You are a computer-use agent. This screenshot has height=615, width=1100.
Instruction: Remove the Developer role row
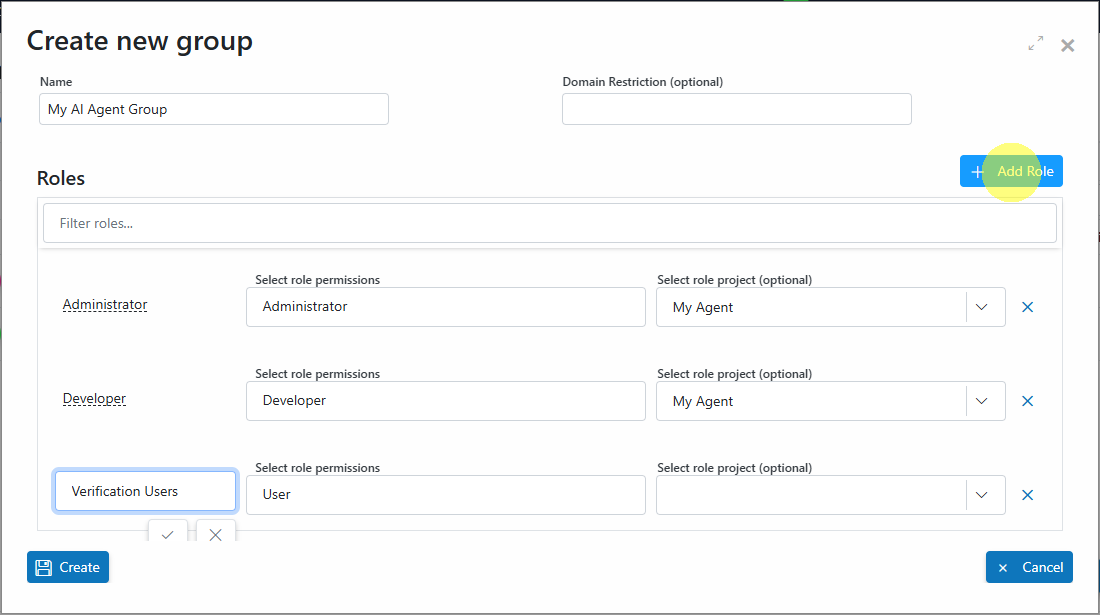click(1028, 401)
